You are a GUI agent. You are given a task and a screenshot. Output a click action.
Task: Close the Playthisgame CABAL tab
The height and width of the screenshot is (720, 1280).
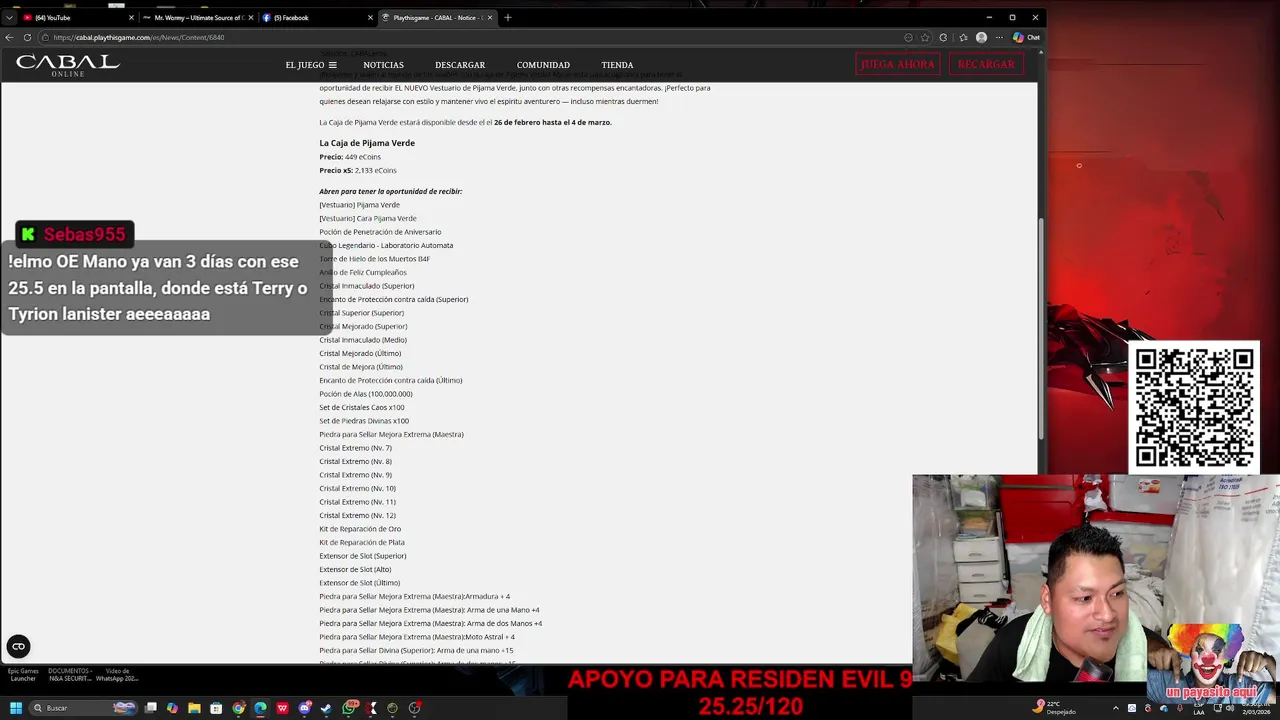coord(490,17)
